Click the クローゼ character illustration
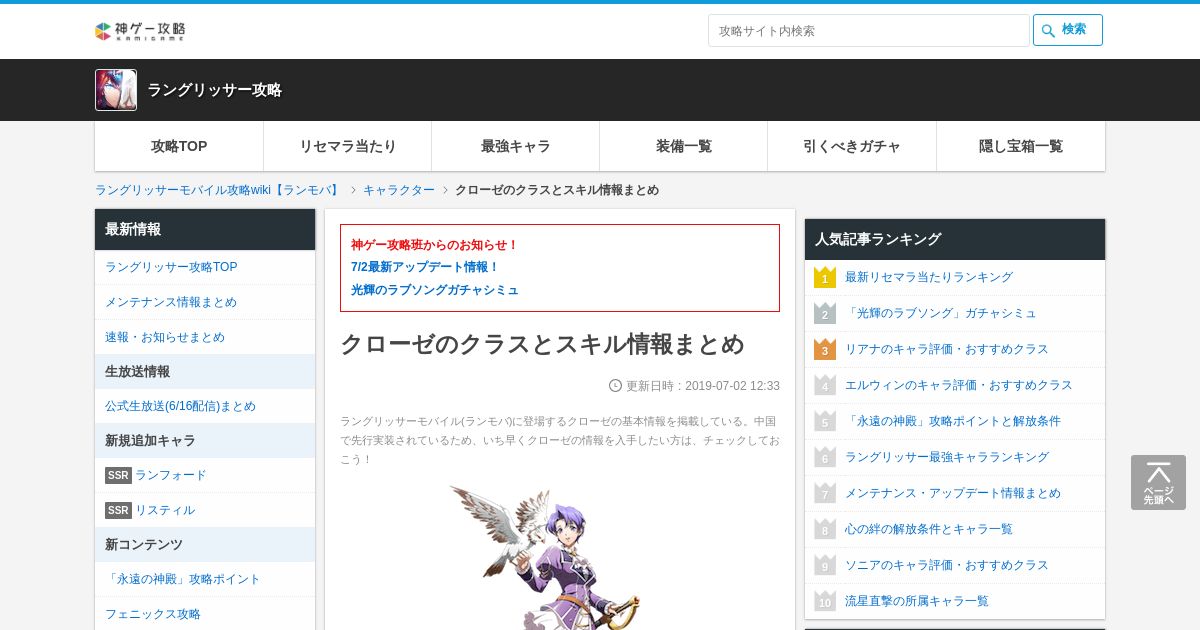This screenshot has height=630, width=1200. (x=546, y=557)
